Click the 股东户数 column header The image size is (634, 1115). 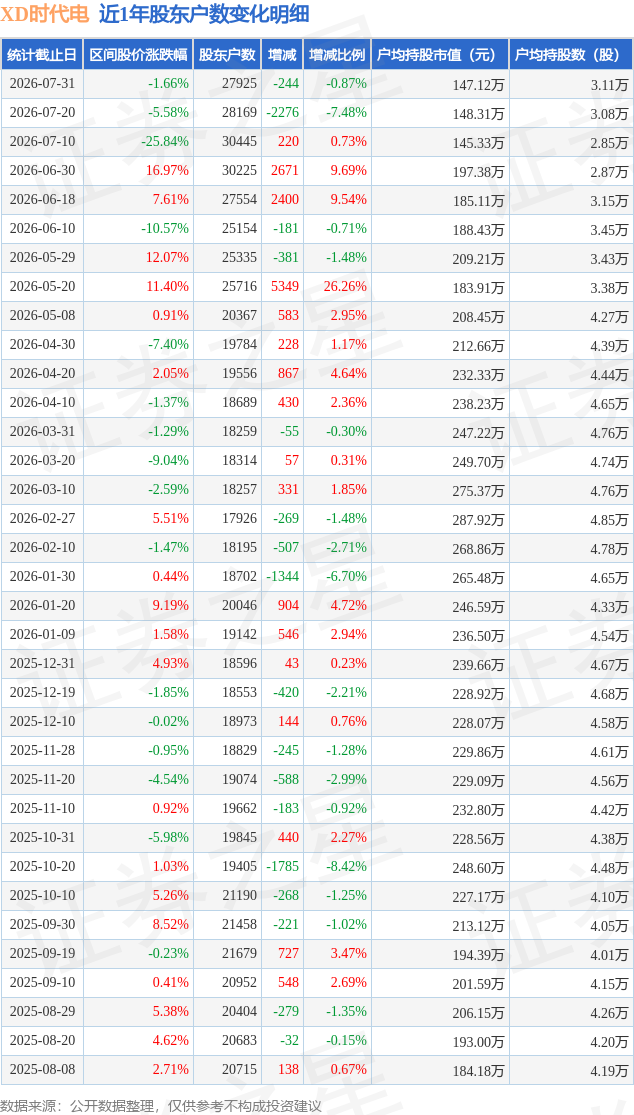coord(227,54)
